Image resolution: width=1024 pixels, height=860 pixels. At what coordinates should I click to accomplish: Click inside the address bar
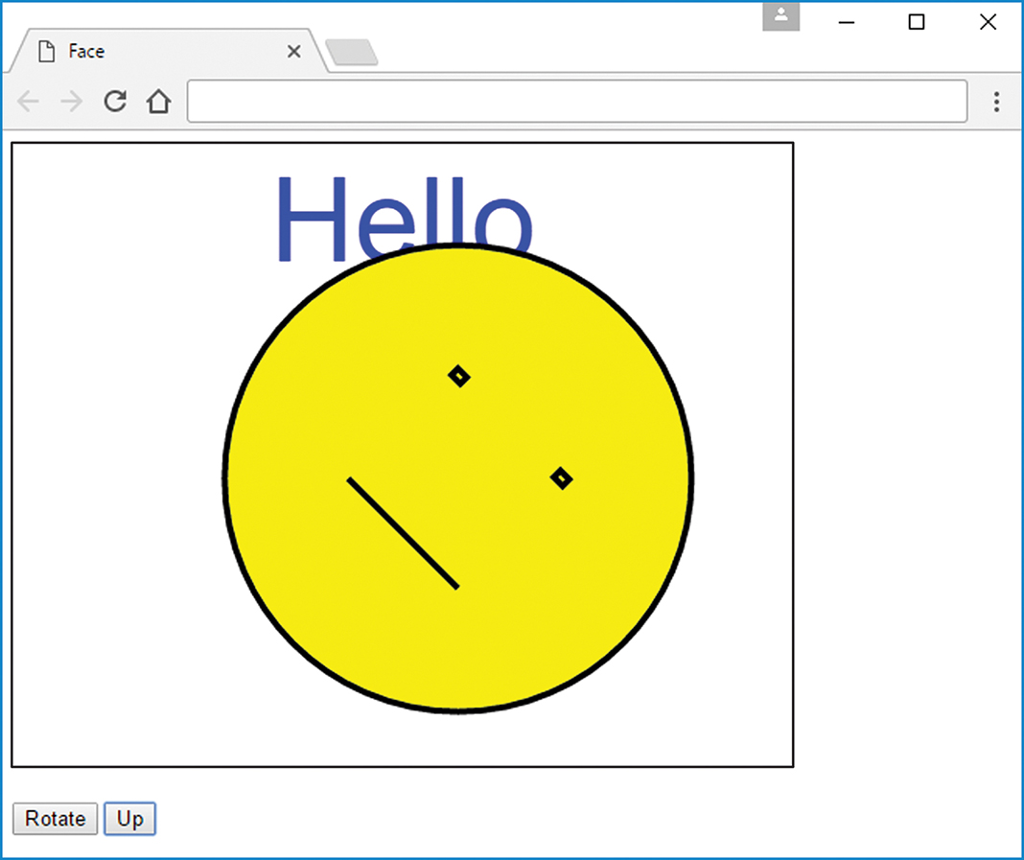click(x=580, y=101)
